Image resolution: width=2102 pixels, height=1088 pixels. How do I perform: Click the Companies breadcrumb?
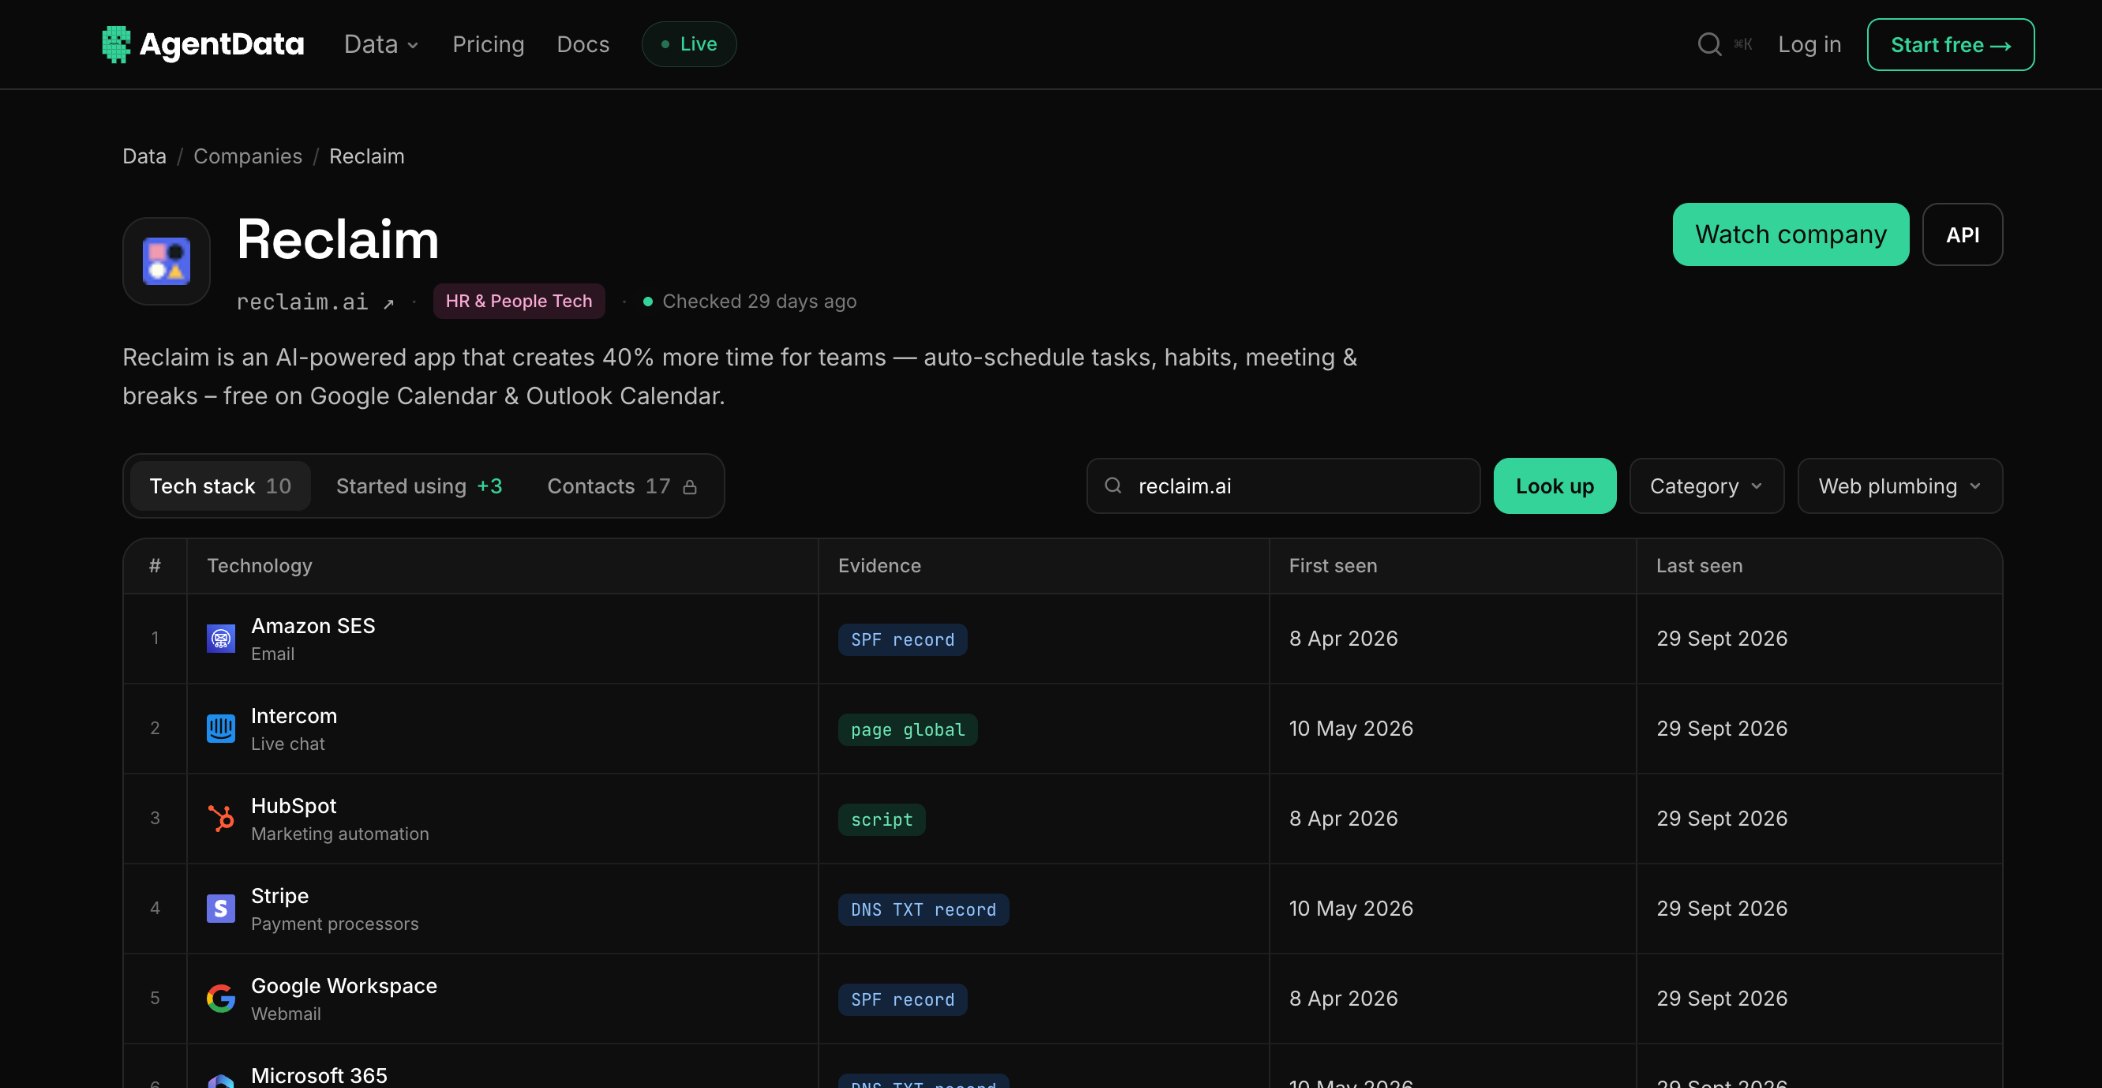click(x=247, y=156)
